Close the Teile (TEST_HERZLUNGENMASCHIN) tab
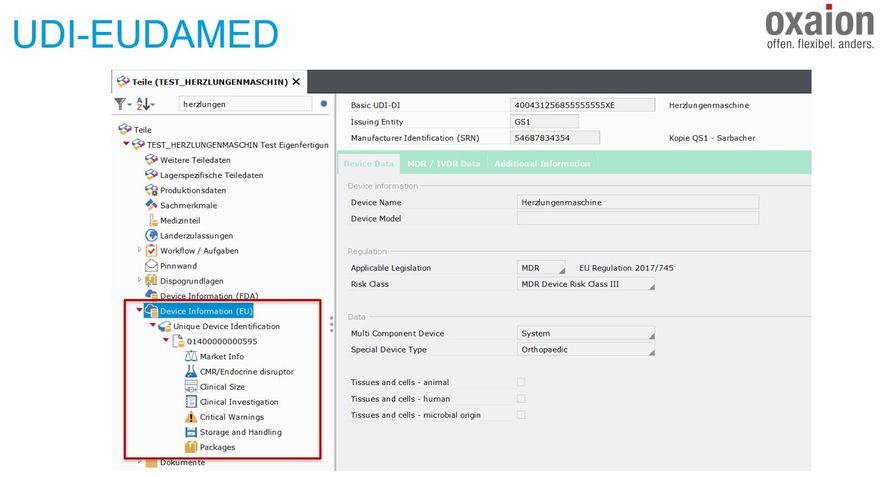This screenshot has width=880, height=477. (x=296, y=82)
